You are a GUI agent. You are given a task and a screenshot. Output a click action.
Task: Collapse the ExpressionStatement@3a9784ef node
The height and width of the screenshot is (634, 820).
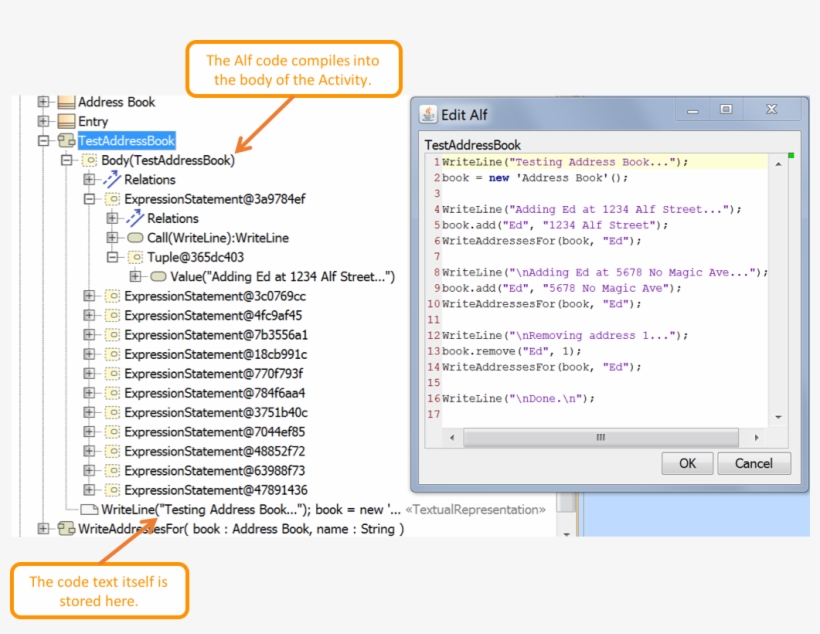[x=89, y=199]
